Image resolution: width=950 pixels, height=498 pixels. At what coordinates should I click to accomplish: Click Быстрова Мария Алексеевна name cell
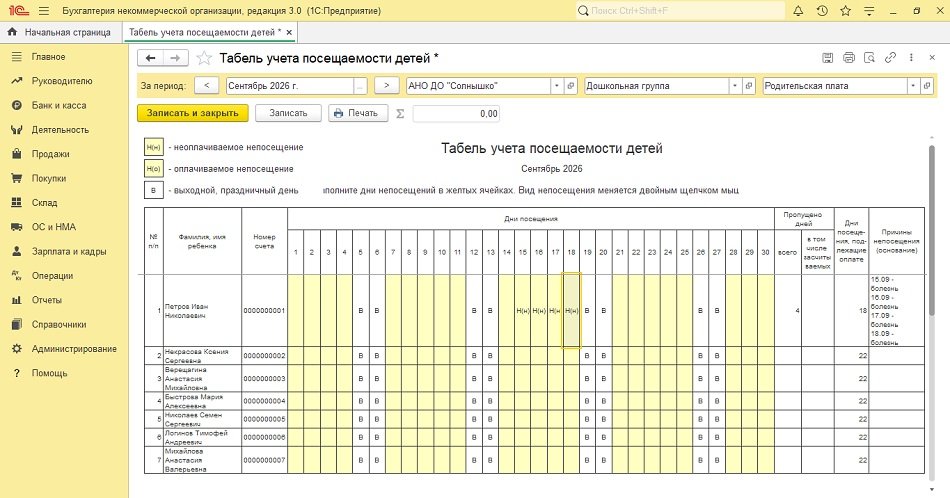pyautogui.click(x=202, y=401)
